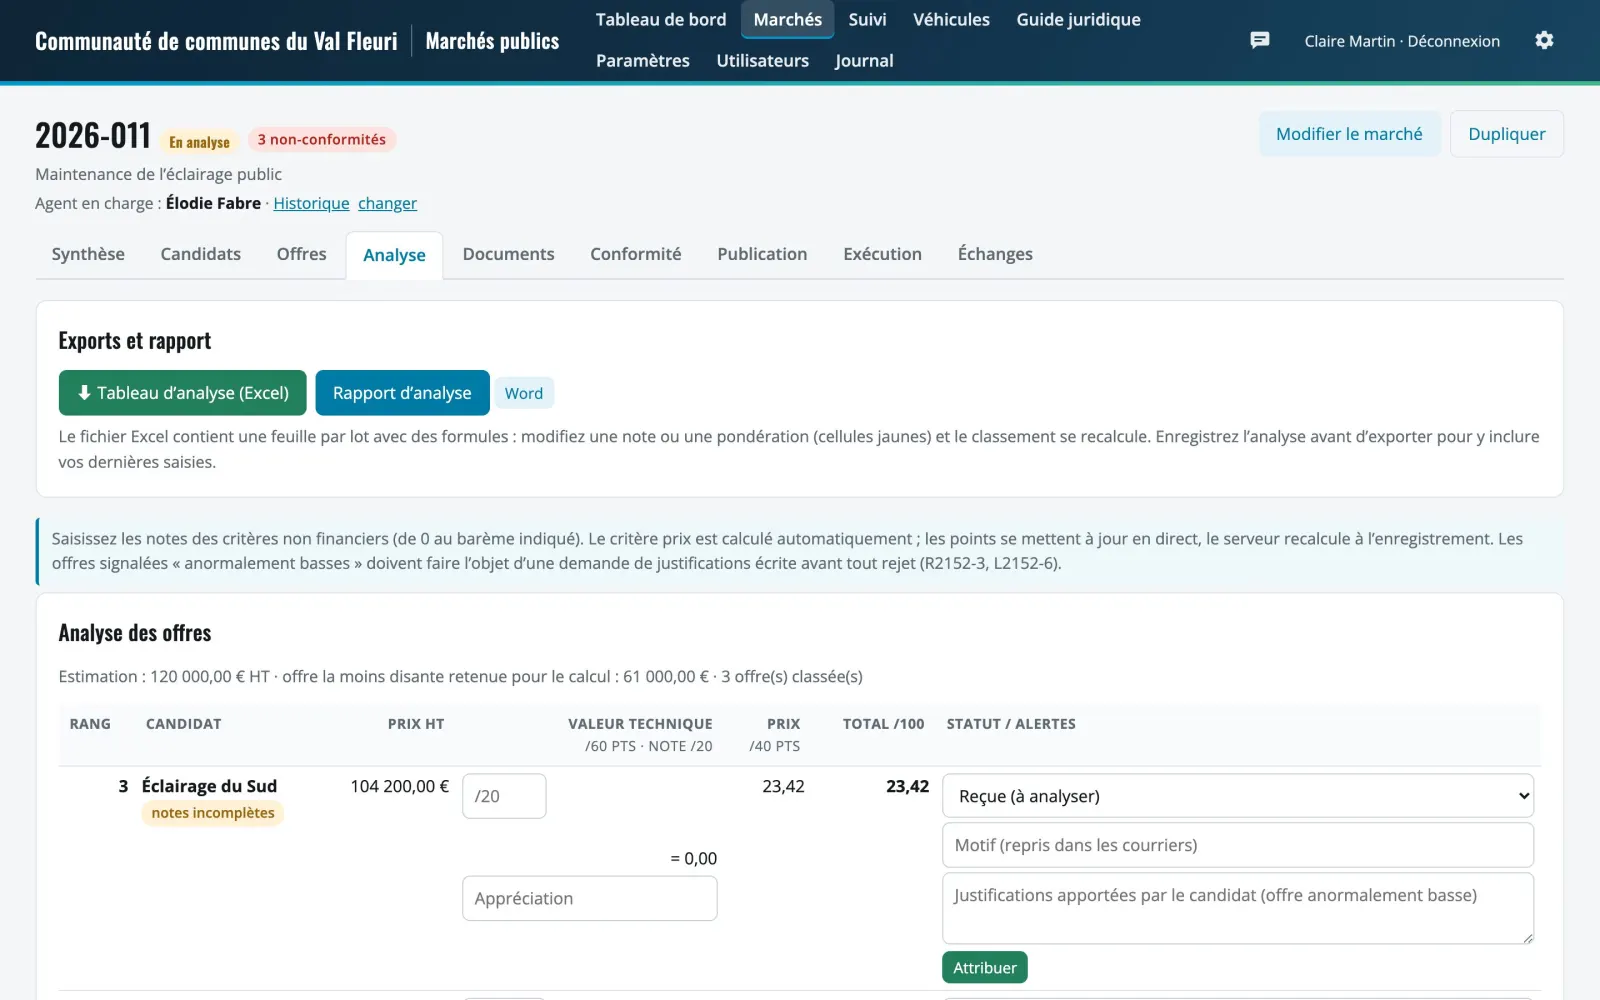Click the 3 non-conformités badge

click(322, 139)
